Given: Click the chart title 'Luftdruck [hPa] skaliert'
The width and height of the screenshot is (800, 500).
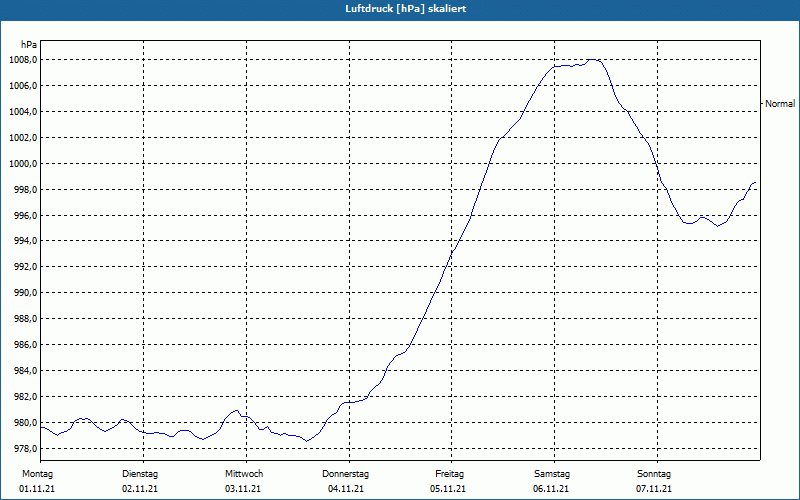Looking at the screenshot, I should point(405,9).
